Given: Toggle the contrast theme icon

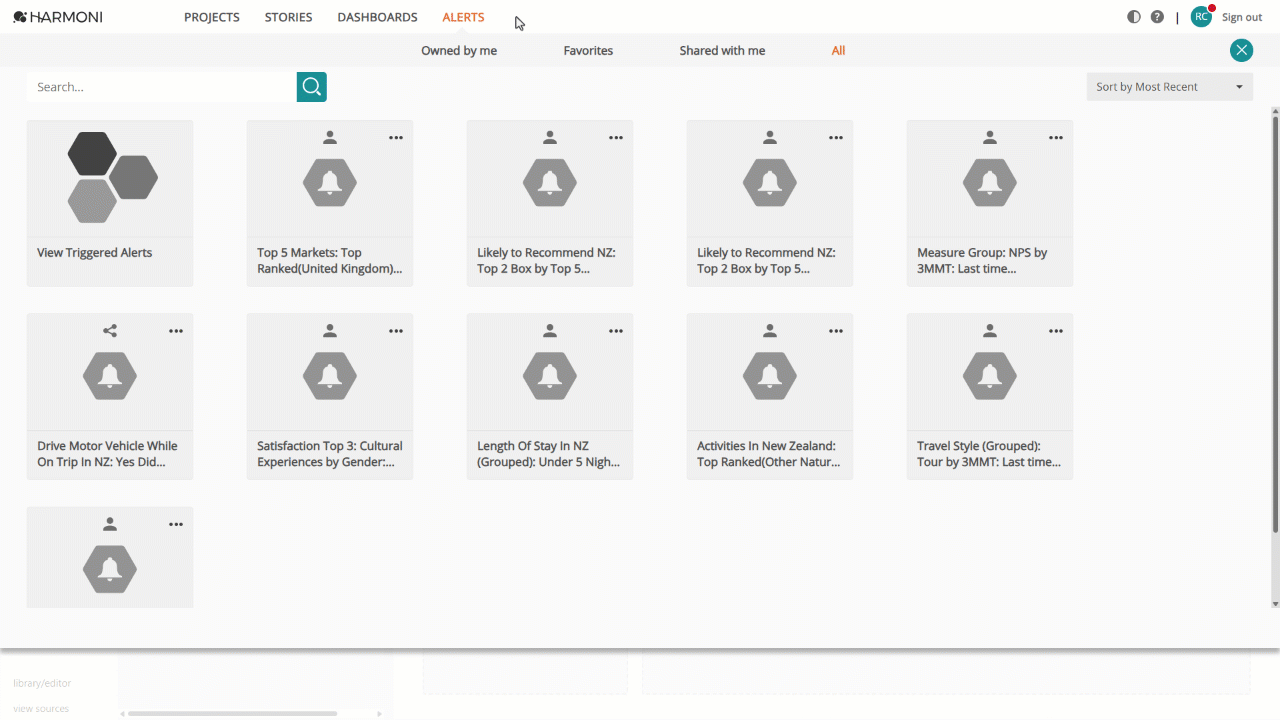Looking at the screenshot, I should coord(1133,17).
